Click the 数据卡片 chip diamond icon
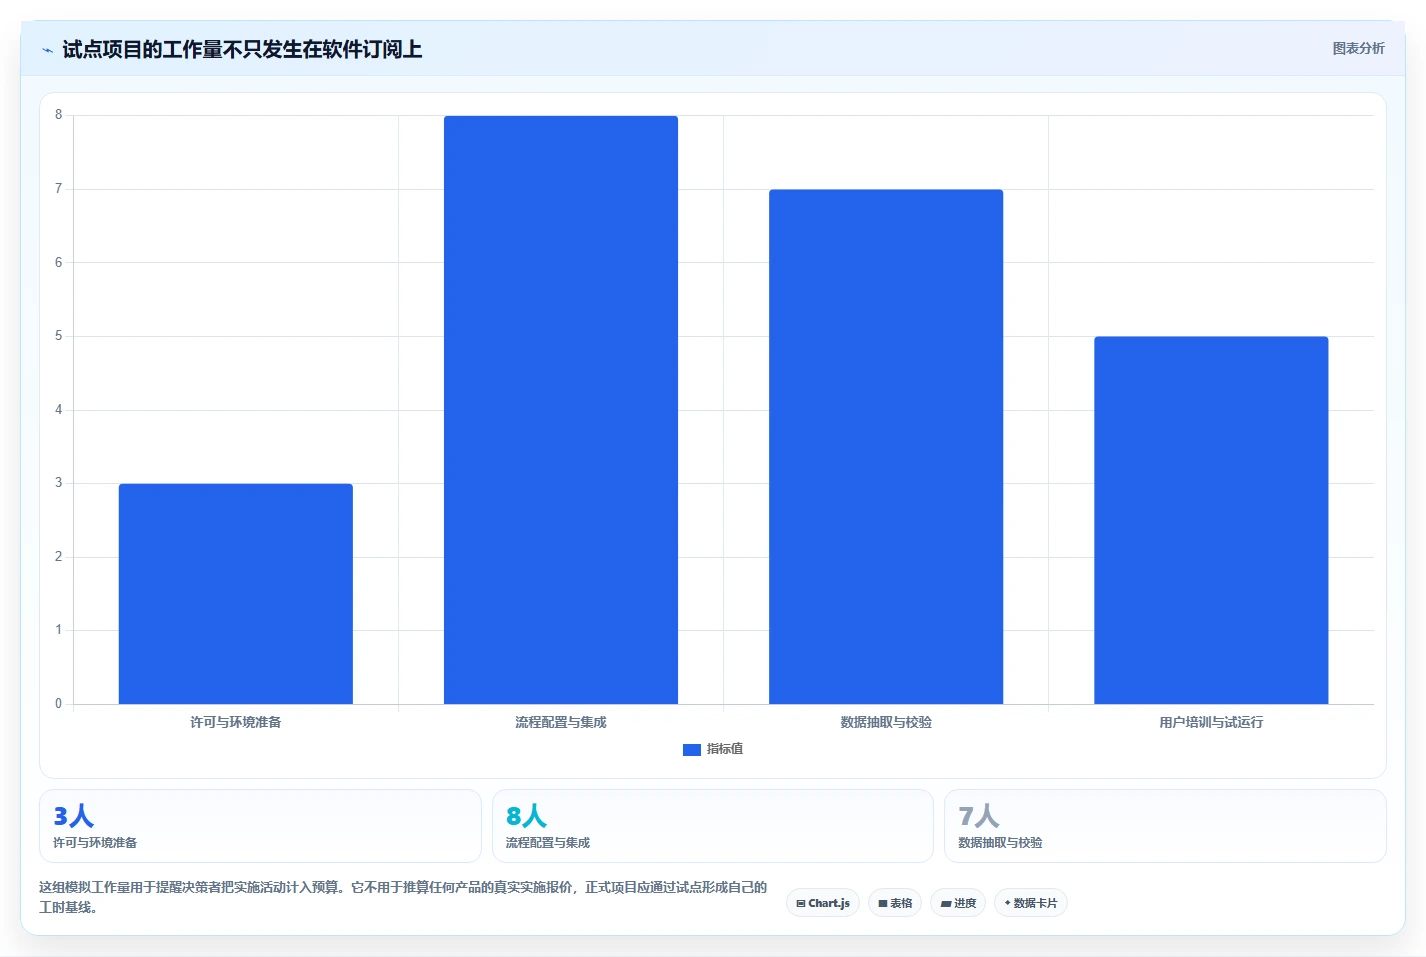Screen dimensions: 1426x957 coord(1007,903)
